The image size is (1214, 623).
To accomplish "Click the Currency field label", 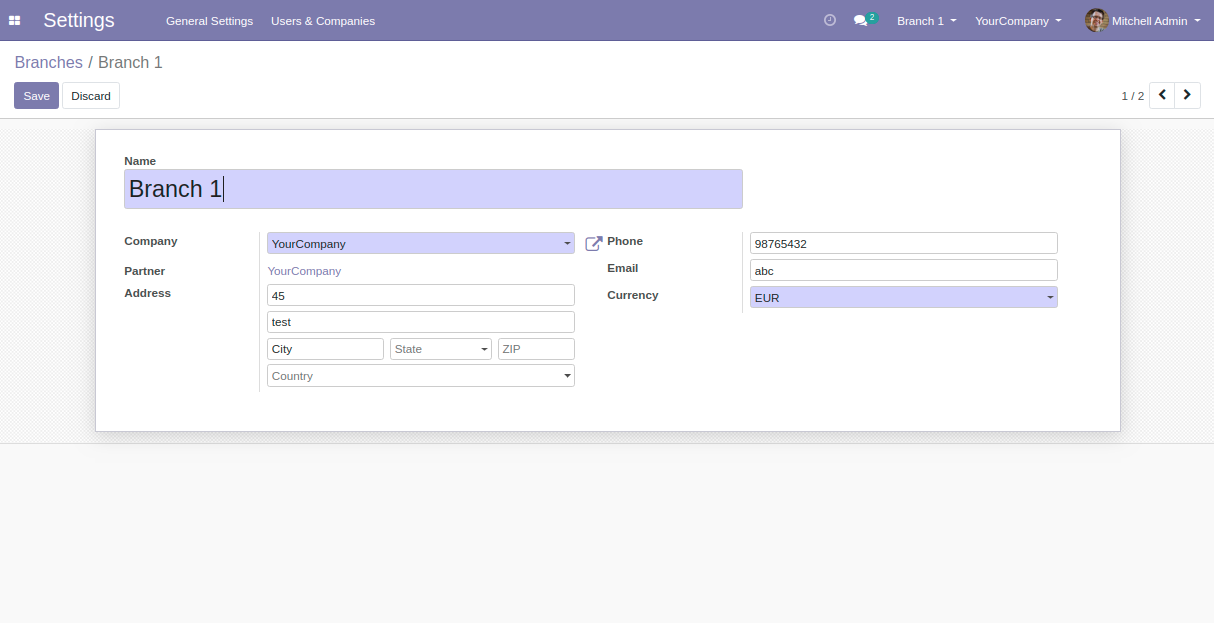I will (633, 295).
